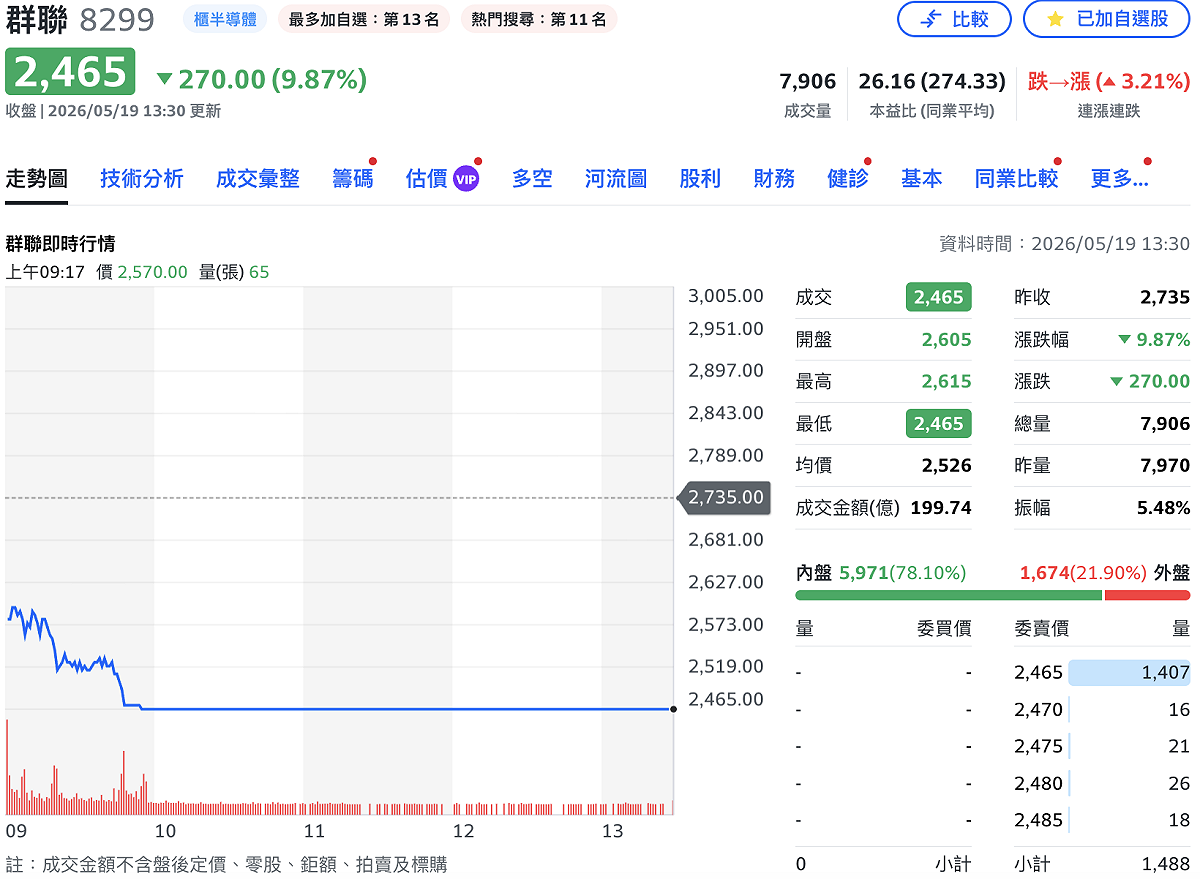Click the 3,005.00 upper price axis label
Image resolution: width=1200 pixels, height=879 pixels.
(726, 296)
